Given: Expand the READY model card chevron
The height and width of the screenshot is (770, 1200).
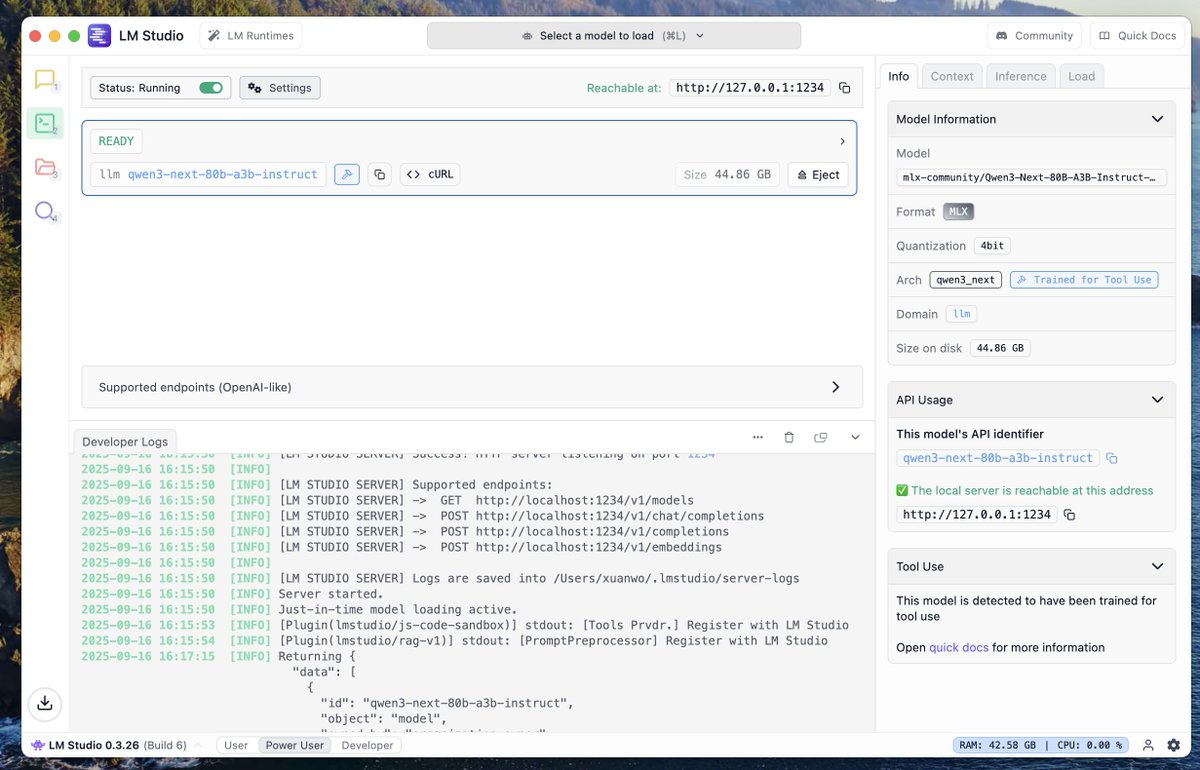Looking at the screenshot, I should coord(842,141).
